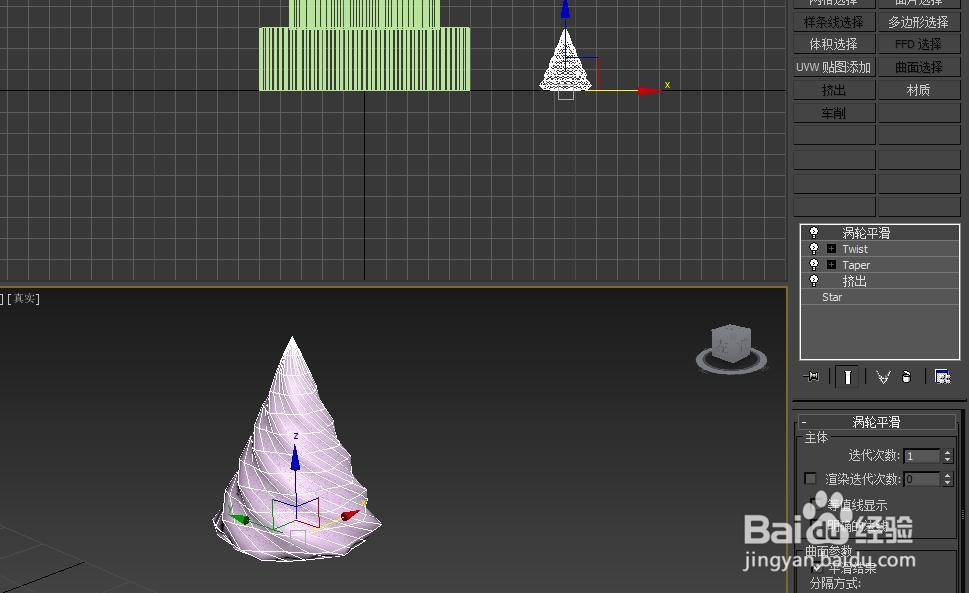Toggle the Taper modifier lightbulb
Image resolution: width=969 pixels, height=593 pixels.
point(814,264)
